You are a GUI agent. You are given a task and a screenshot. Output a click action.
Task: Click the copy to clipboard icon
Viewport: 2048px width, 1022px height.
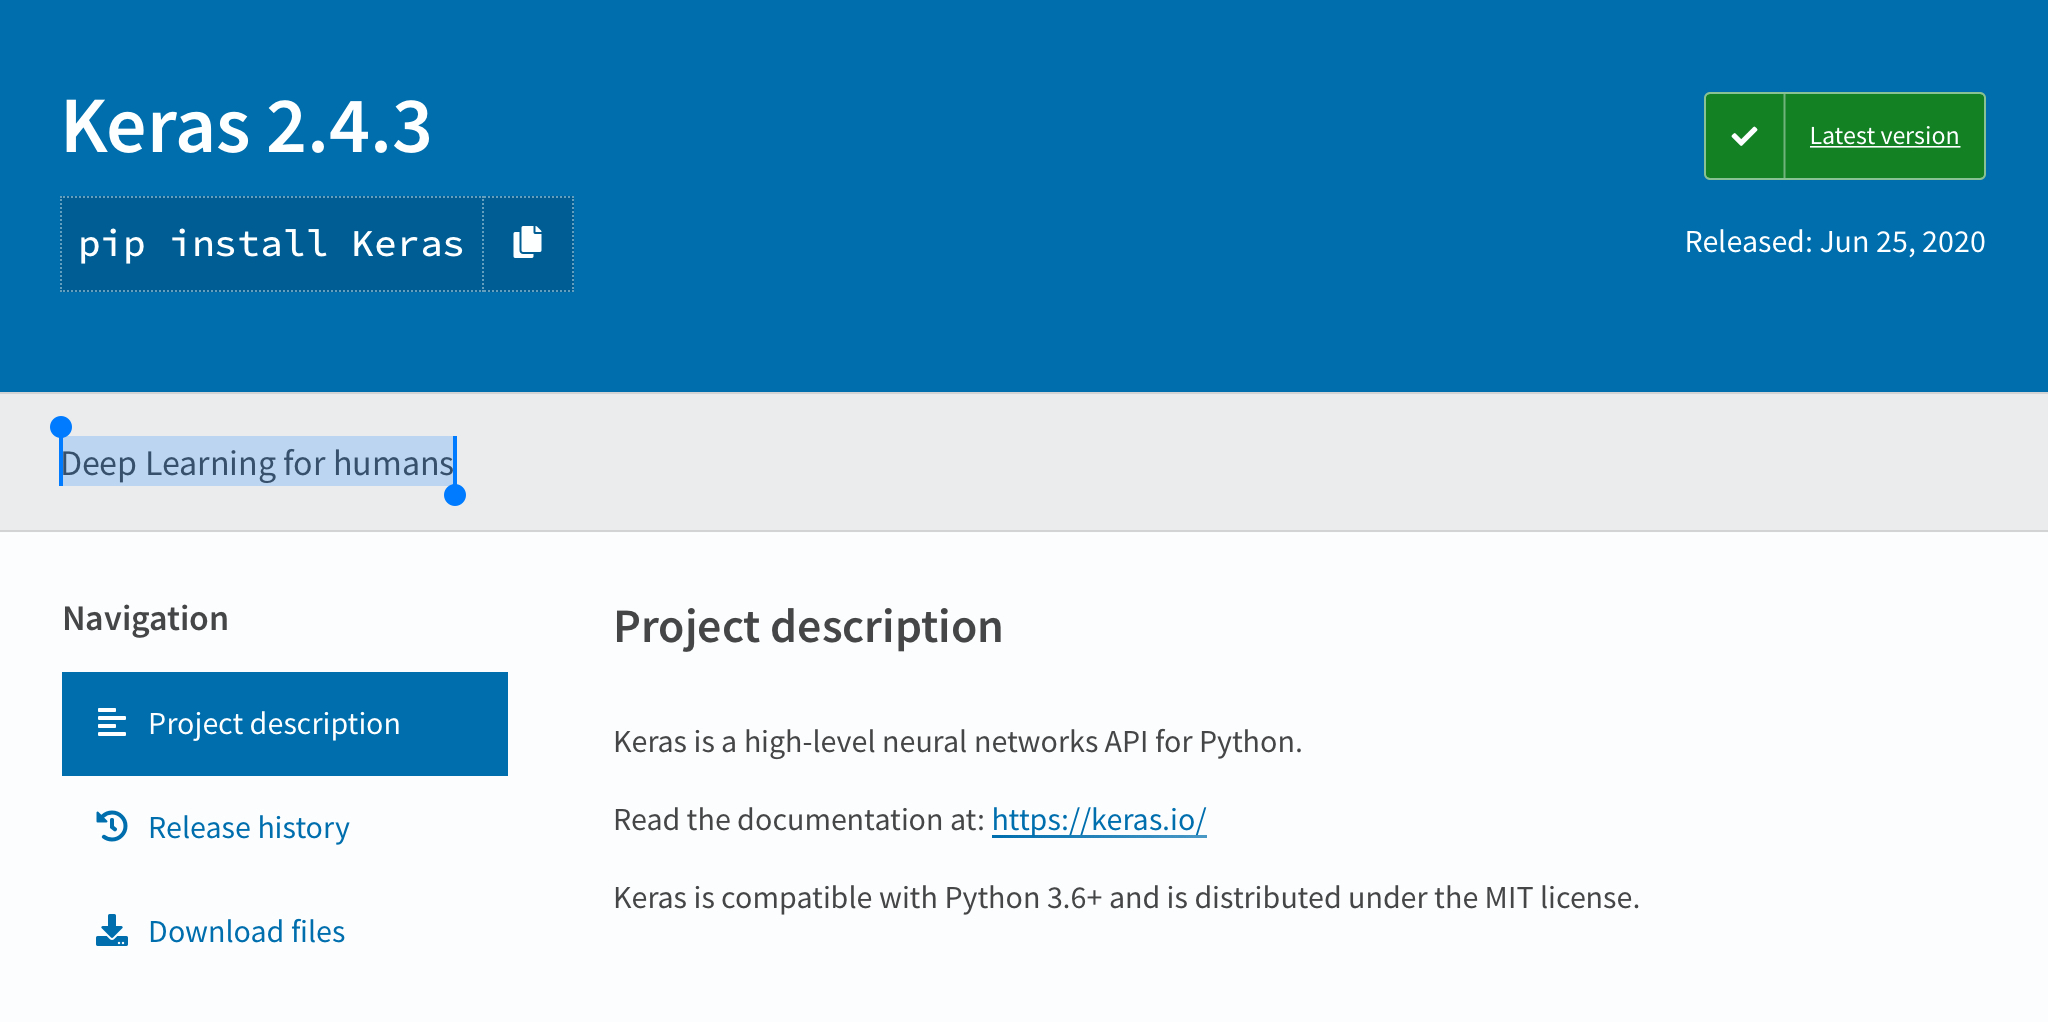pyautogui.click(x=527, y=243)
